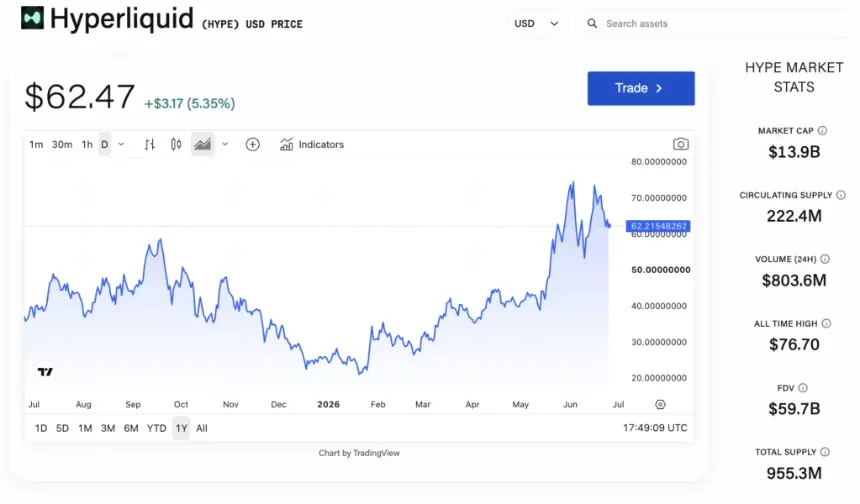The width and height of the screenshot is (860, 504).
Task: Add a comparison symbol with plus icon
Action: [252, 144]
